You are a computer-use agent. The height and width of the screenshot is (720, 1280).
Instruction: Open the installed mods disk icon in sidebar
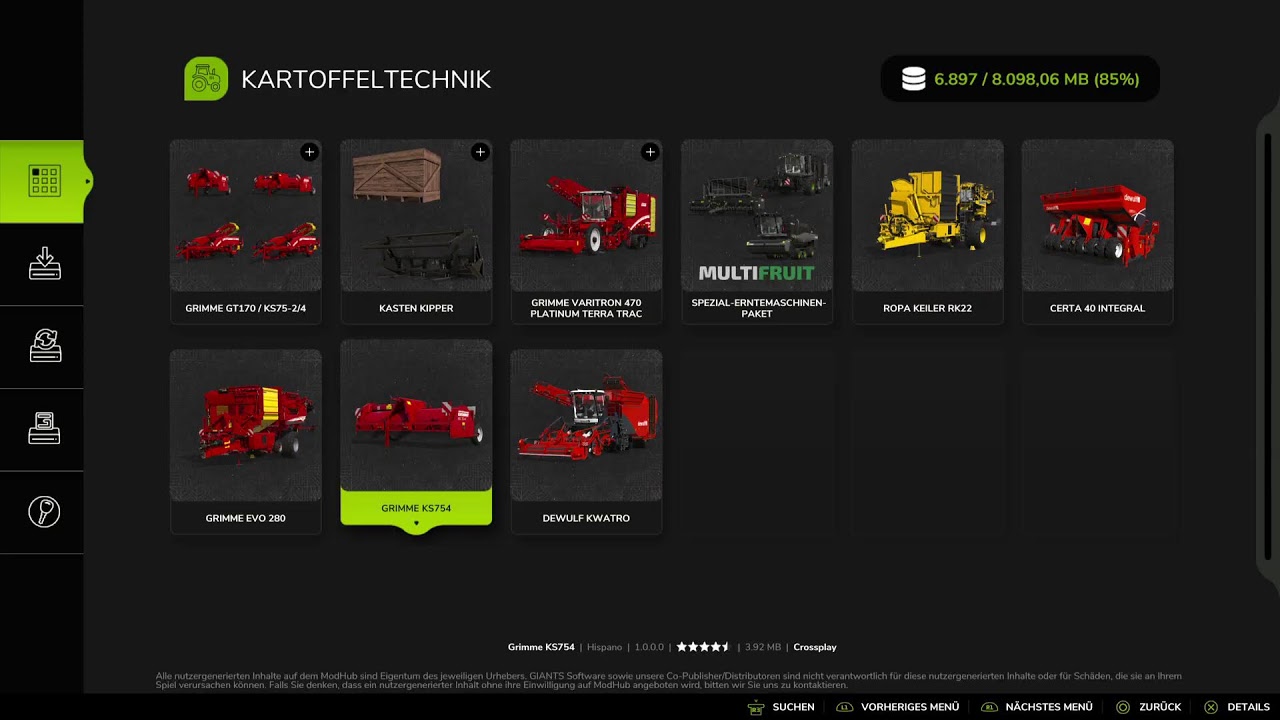44,429
